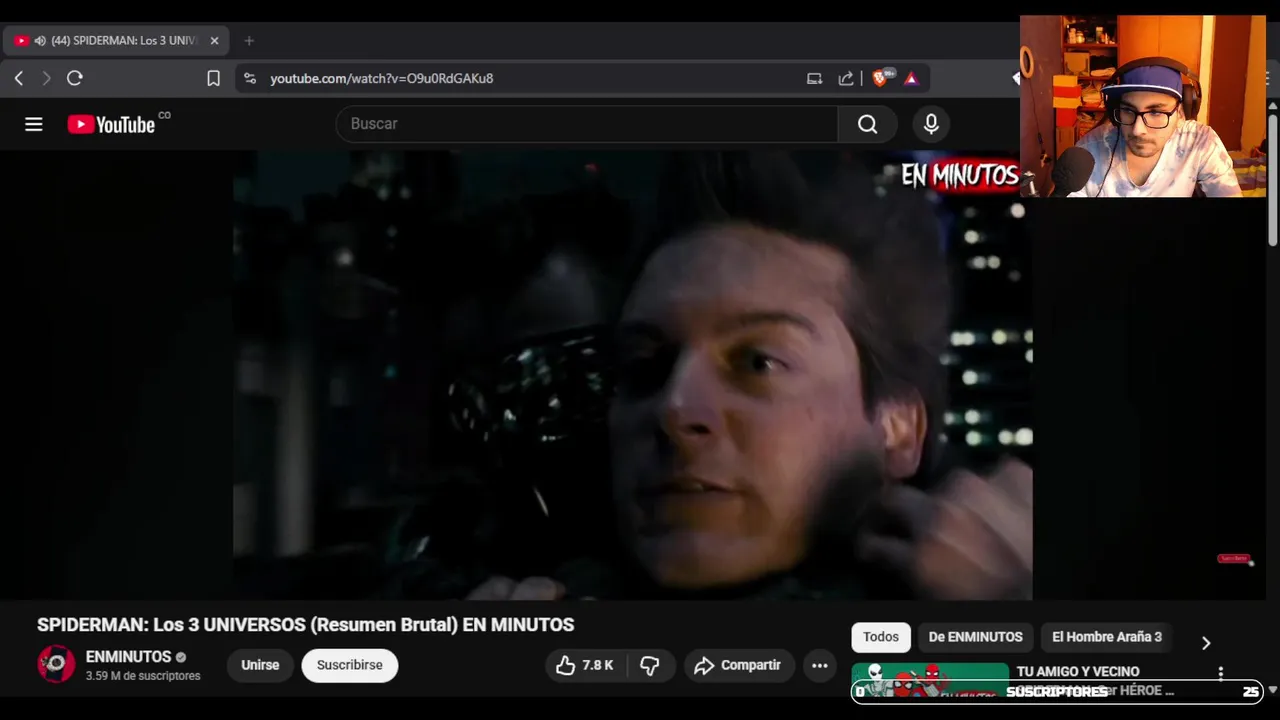The image size is (1280, 720).
Task: Select the De ENMINUTOS filter chip
Action: point(975,637)
